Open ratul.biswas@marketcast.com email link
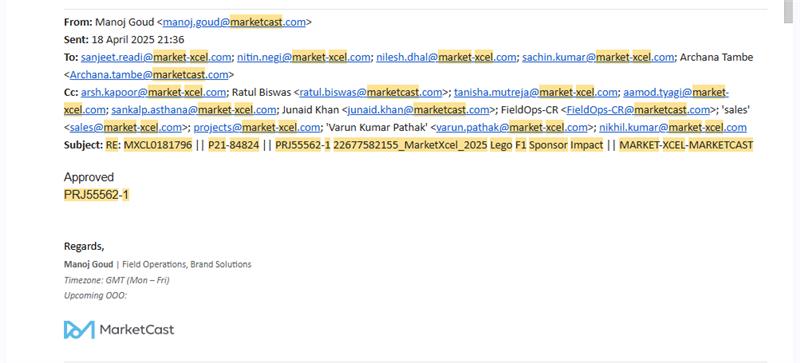The image size is (800, 363). point(371,92)
